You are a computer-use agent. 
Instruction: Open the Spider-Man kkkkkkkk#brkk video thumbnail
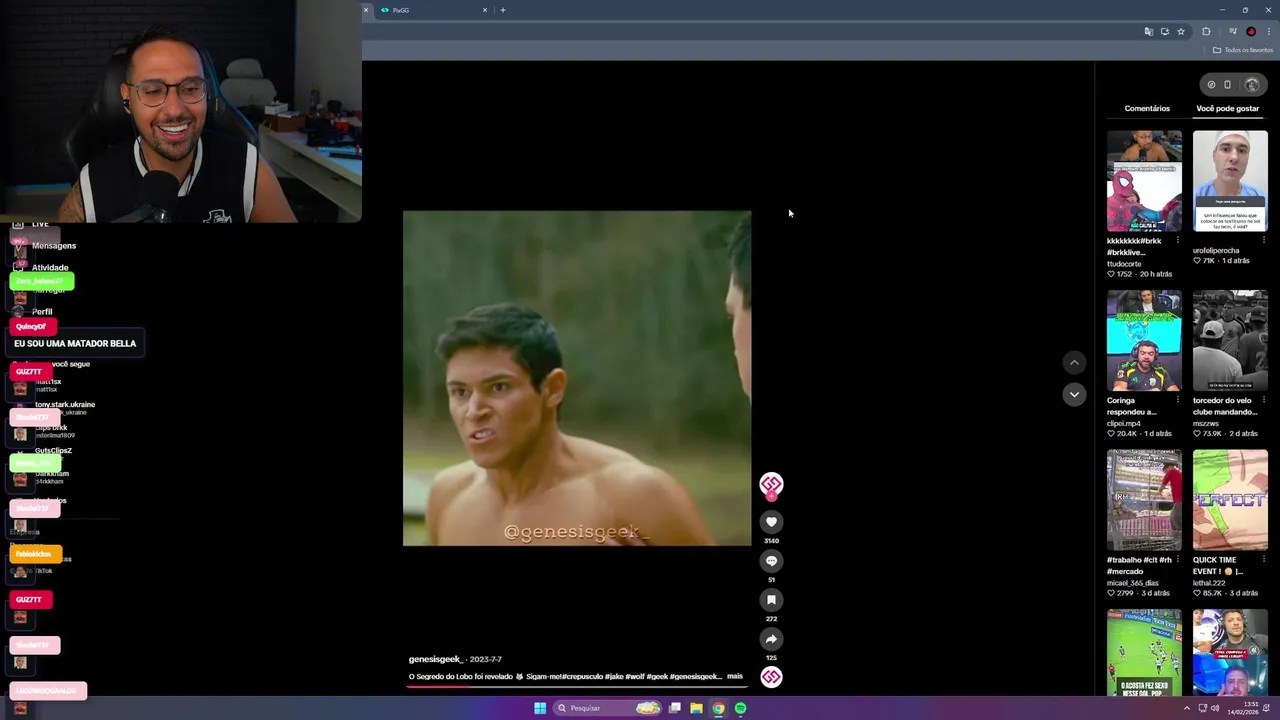click(x=1144, y=181)
